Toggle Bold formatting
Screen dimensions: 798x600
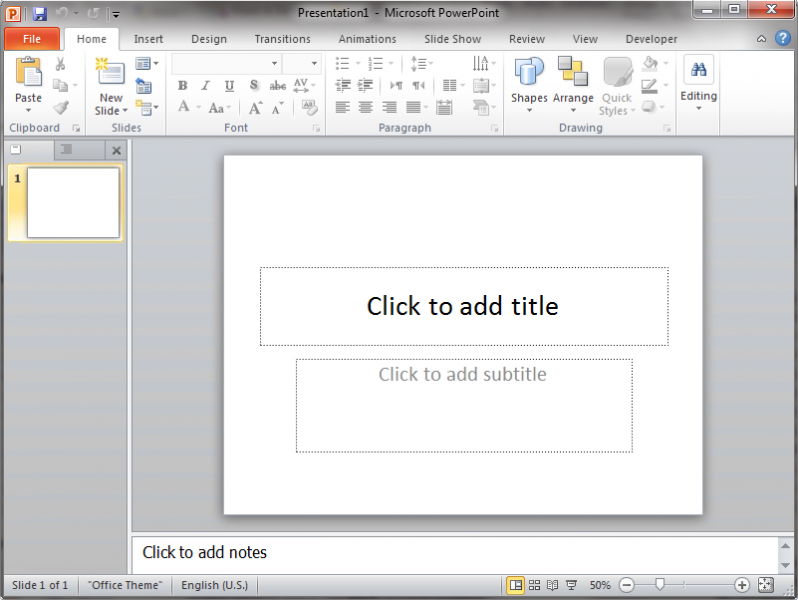pos(182,86)
